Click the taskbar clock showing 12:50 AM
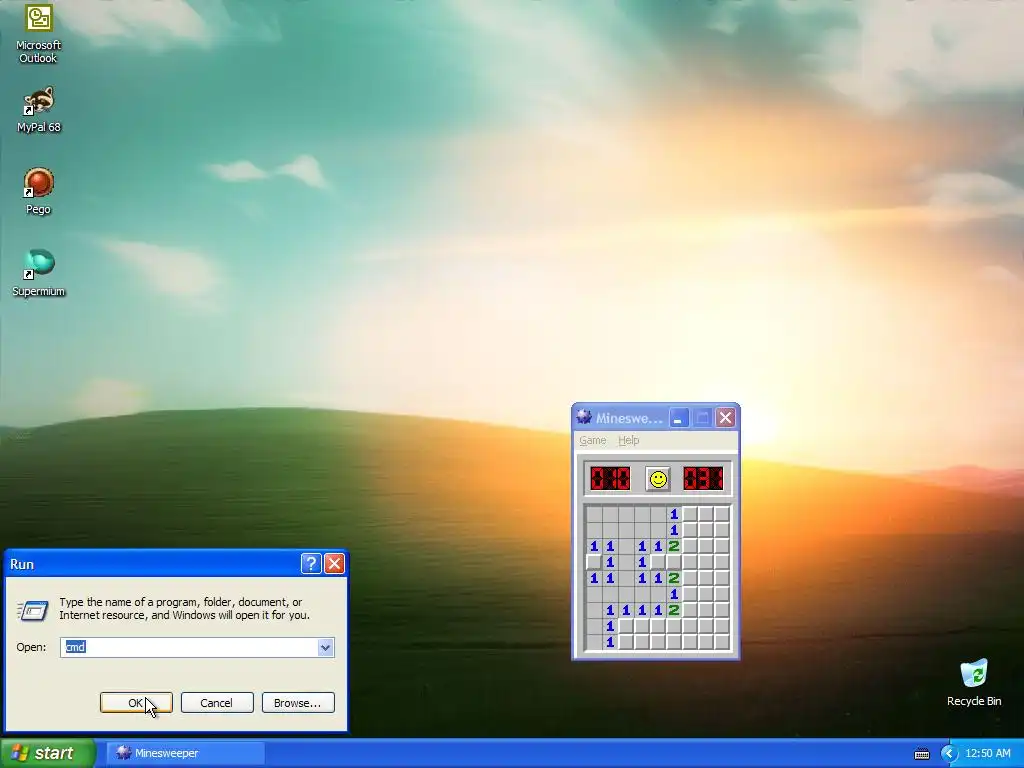The height and width of the screenshot is (768, 1024). coord(987,754)
